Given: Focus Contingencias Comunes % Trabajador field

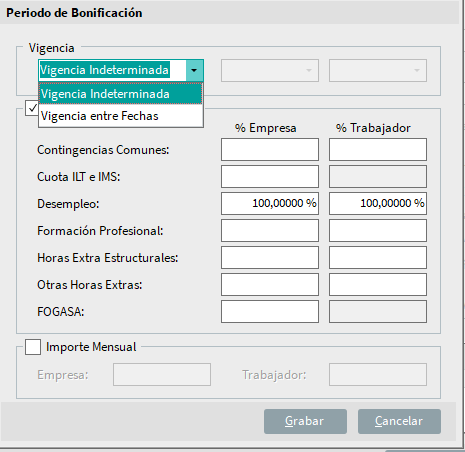Looking at the screenshot, I should (x=378, y=149).
